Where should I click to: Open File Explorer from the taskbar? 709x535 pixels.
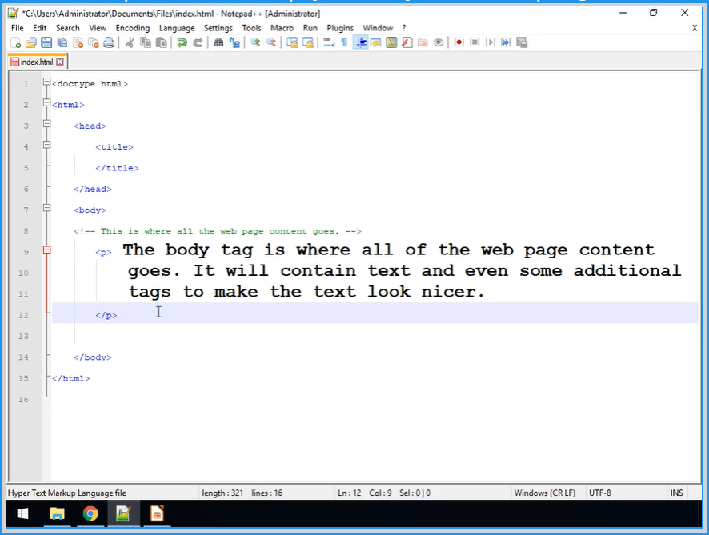[57, 514]
